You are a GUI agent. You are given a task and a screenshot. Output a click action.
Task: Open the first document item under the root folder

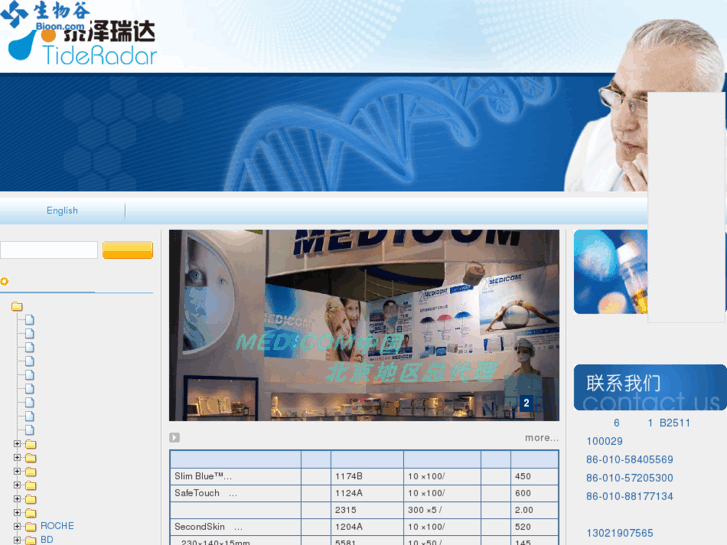[30, 320]
